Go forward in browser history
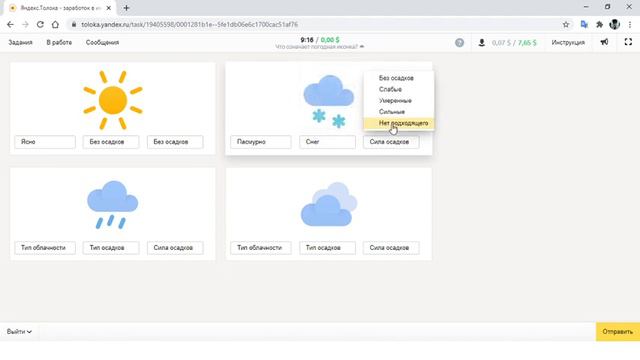This screenshot has height=360, width=640. [x=25, y=24]
